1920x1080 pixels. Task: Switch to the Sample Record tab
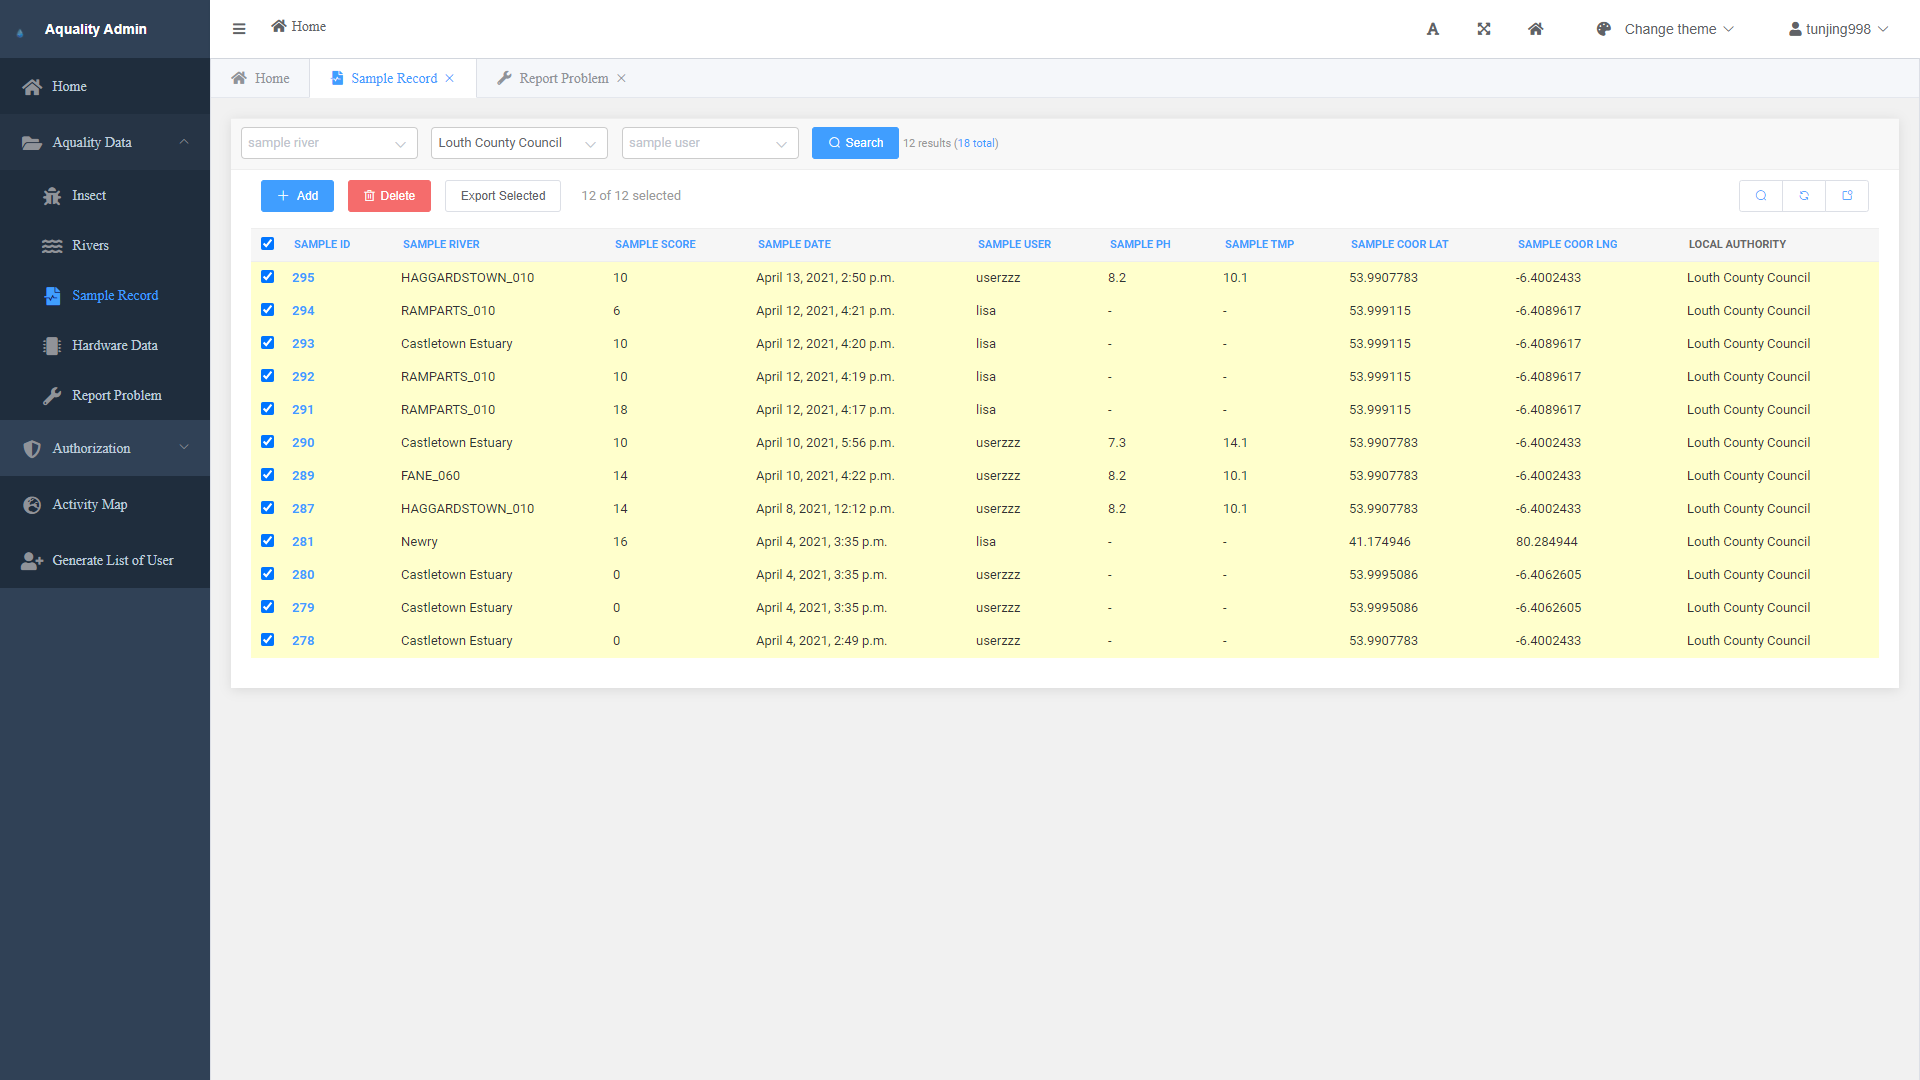coord(393,78)
